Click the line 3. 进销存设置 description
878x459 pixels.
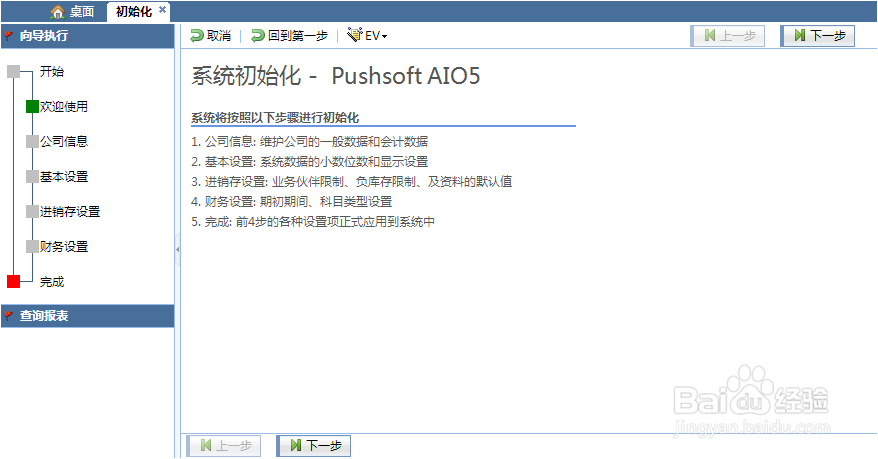(x=352, y=181)
